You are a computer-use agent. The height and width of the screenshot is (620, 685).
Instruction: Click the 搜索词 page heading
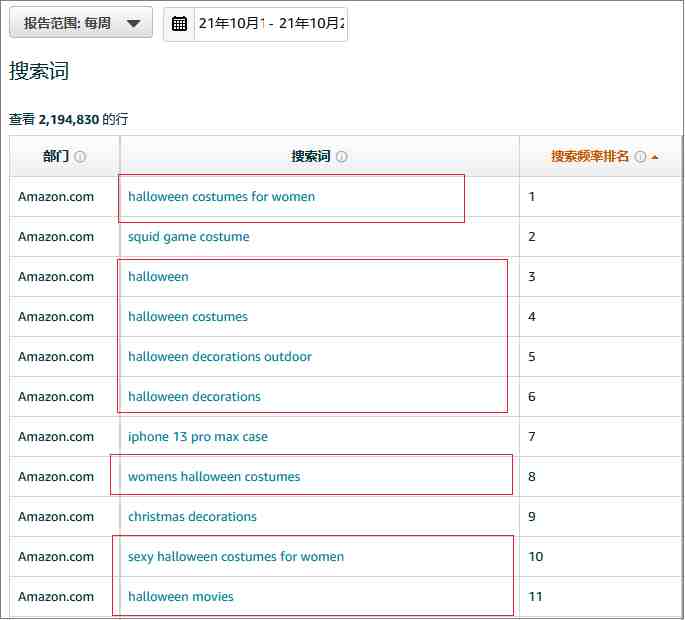point(39,71)
